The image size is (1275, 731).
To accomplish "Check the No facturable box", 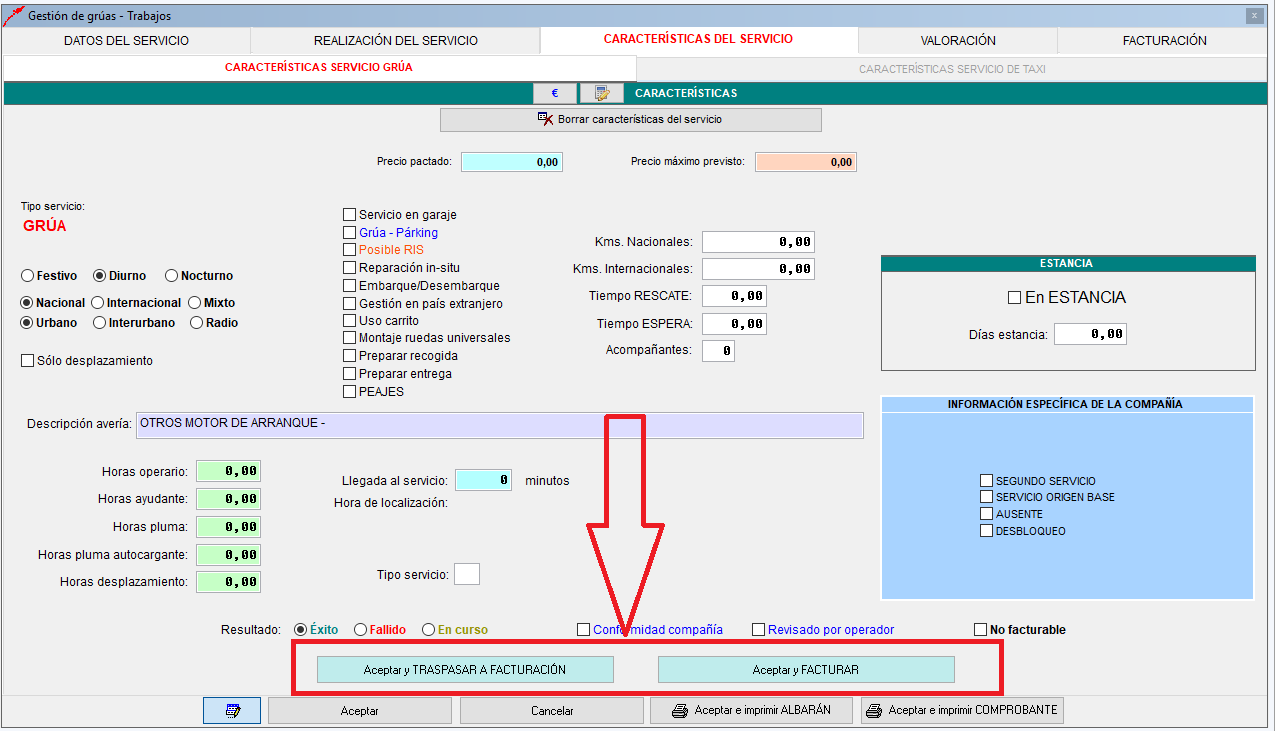I will click(x=981, y=630).
